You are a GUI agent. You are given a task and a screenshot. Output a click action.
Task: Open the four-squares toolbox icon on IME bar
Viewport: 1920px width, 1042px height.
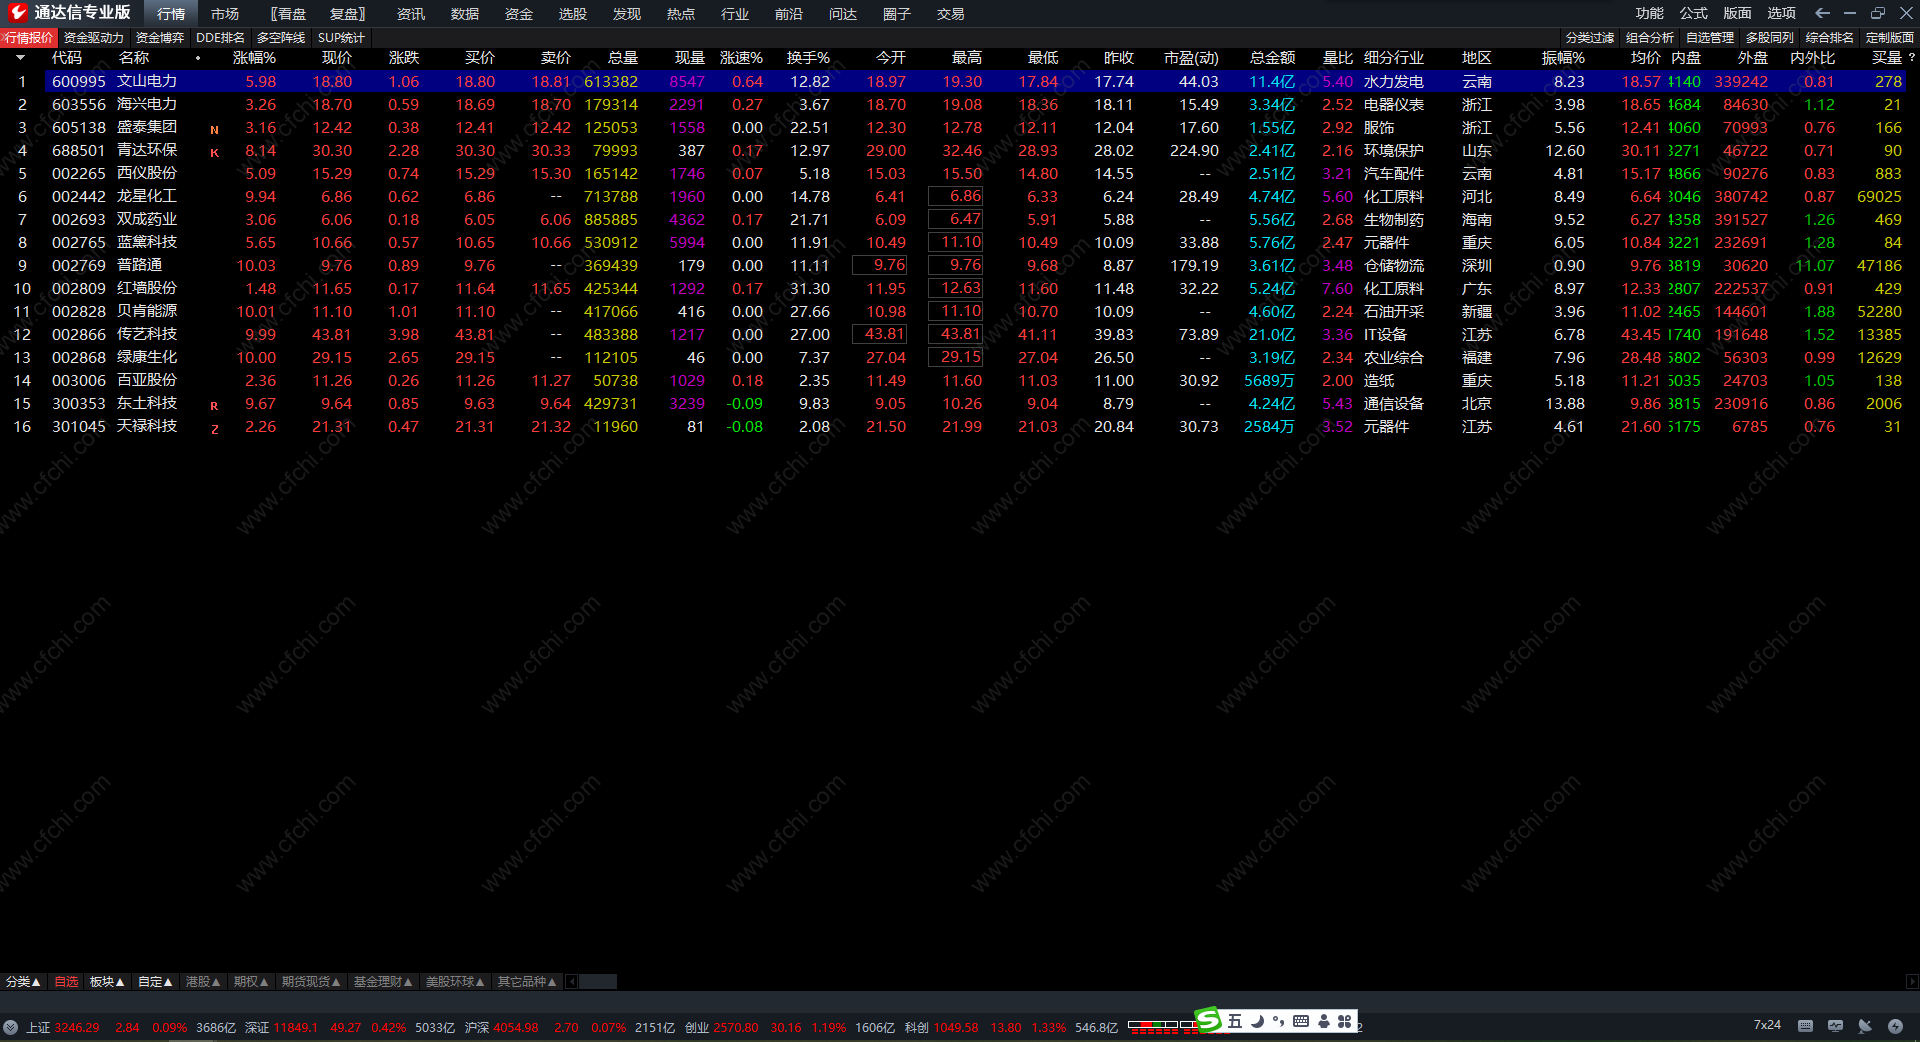coord(1345,1021)
